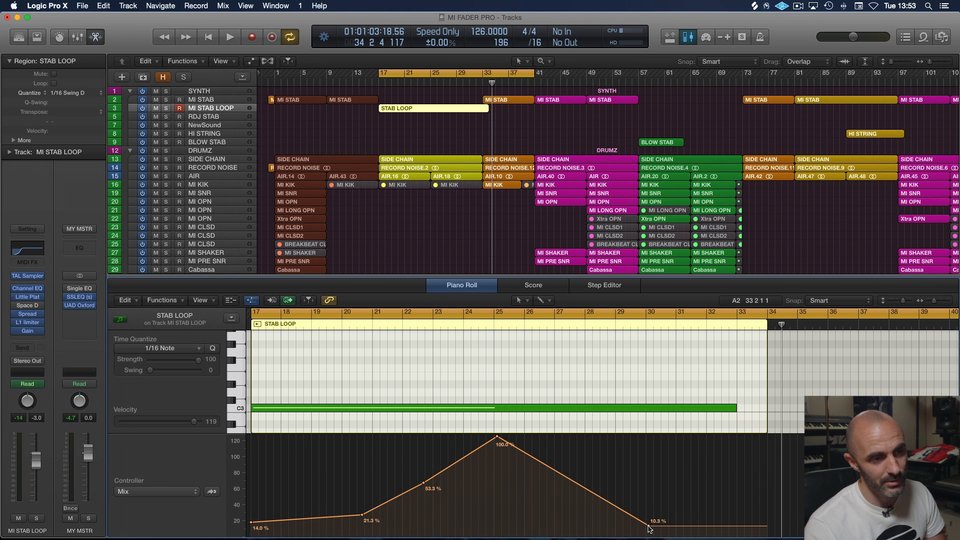Open Tracks area Edit menu
Image resolution: width=960 pixels, height=540 pixels.
148,61
